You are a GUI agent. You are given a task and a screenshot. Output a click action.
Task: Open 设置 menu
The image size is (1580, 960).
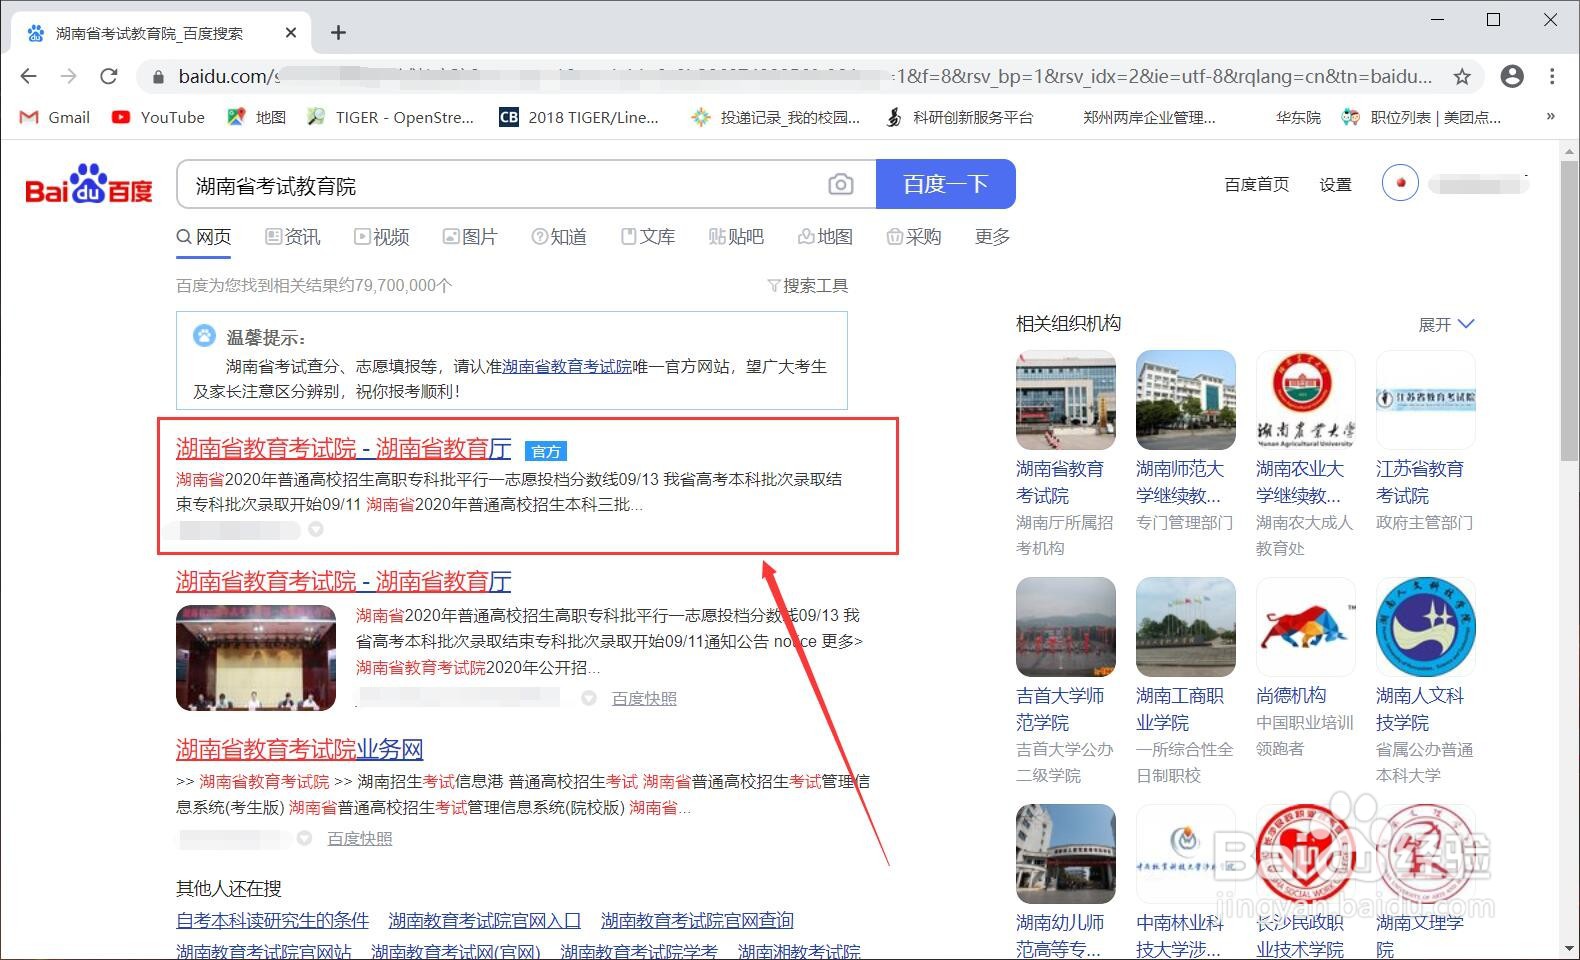(1335, 184)
